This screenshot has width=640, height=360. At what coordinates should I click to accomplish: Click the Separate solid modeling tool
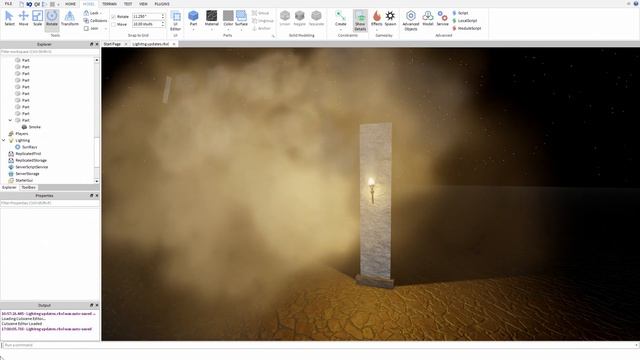coord(316,18)
